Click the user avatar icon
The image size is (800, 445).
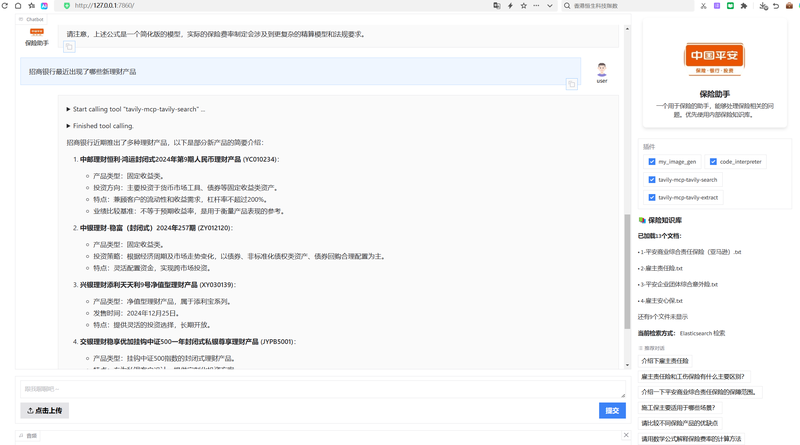(602, 70)
